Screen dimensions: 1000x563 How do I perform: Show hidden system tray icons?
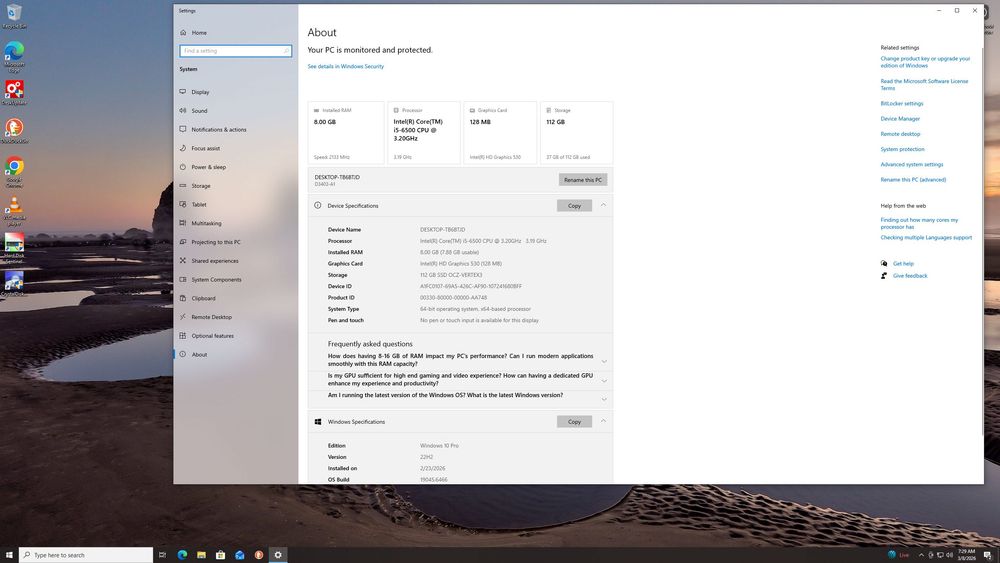[x=921, y=555]
